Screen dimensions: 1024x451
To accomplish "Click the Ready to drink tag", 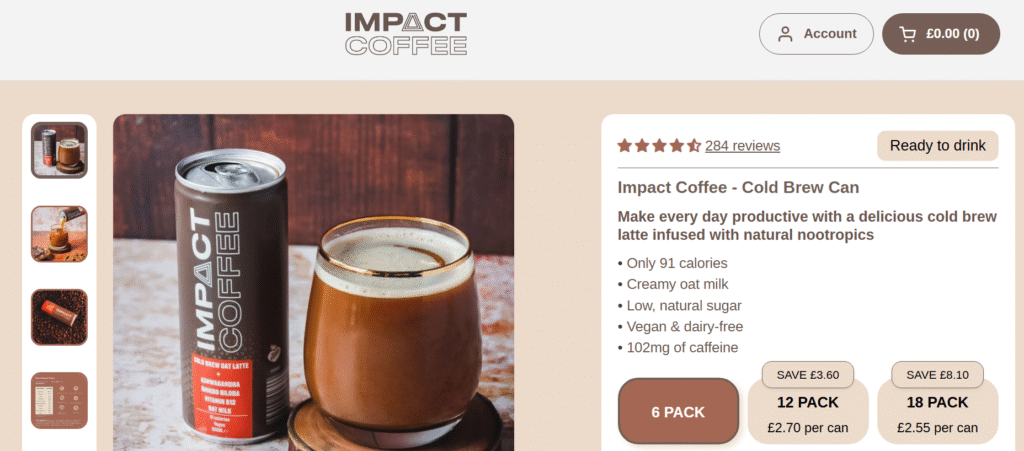I will point(937,146).
